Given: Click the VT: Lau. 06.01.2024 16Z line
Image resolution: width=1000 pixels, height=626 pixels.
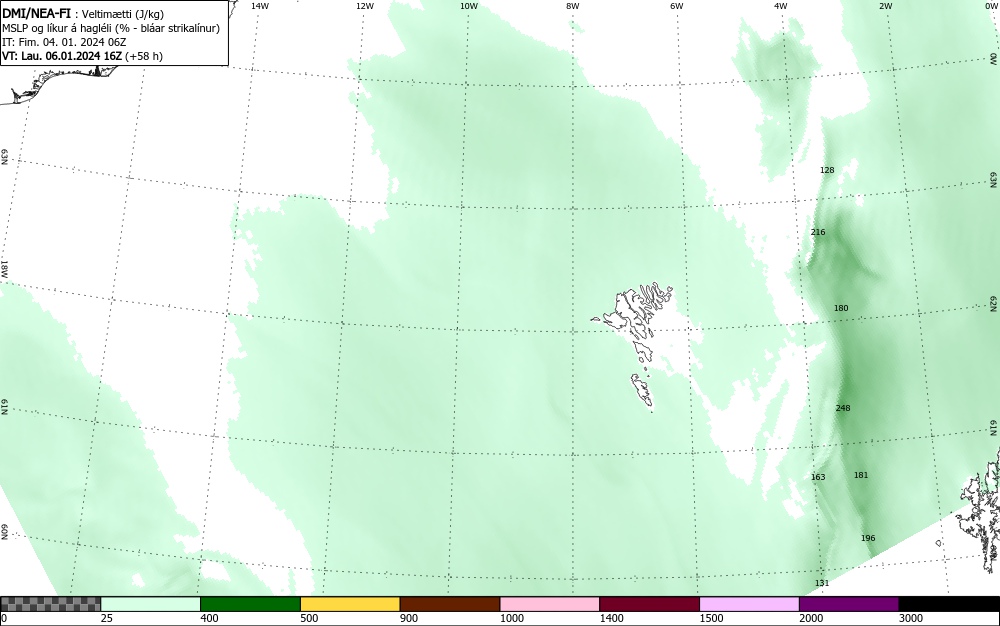Looking at the screenshot, I should pos(82,56).
